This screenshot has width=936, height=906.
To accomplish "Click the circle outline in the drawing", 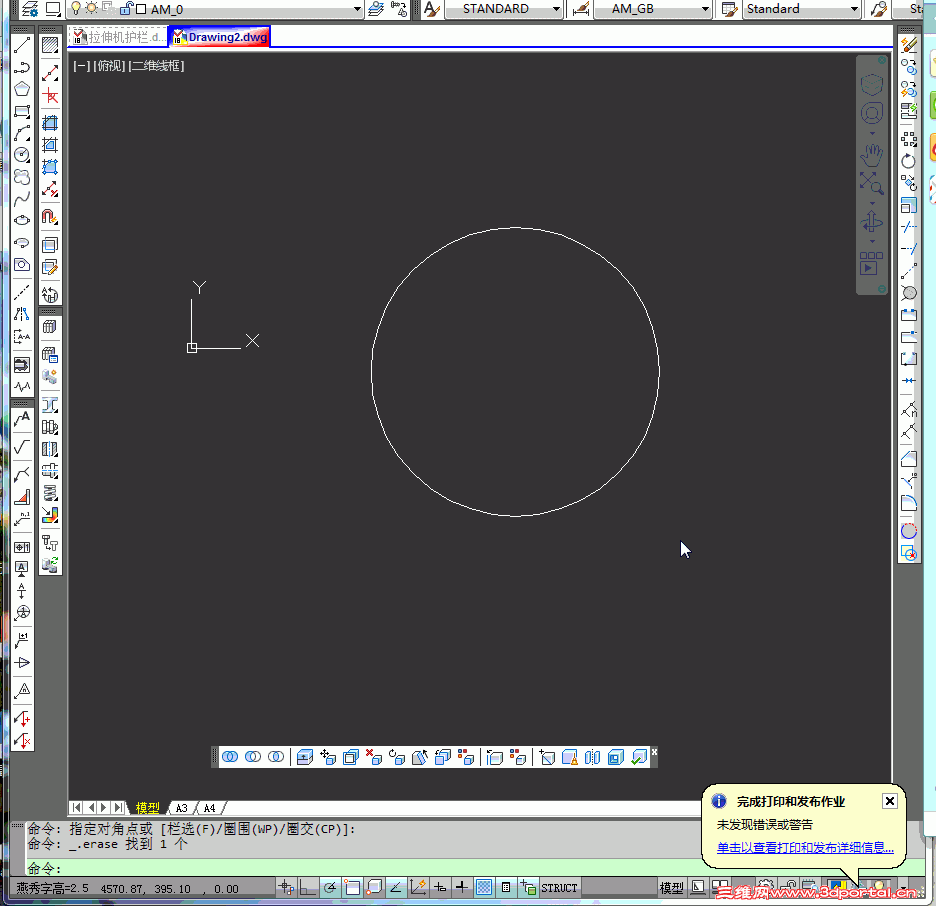I will point(515,228).
